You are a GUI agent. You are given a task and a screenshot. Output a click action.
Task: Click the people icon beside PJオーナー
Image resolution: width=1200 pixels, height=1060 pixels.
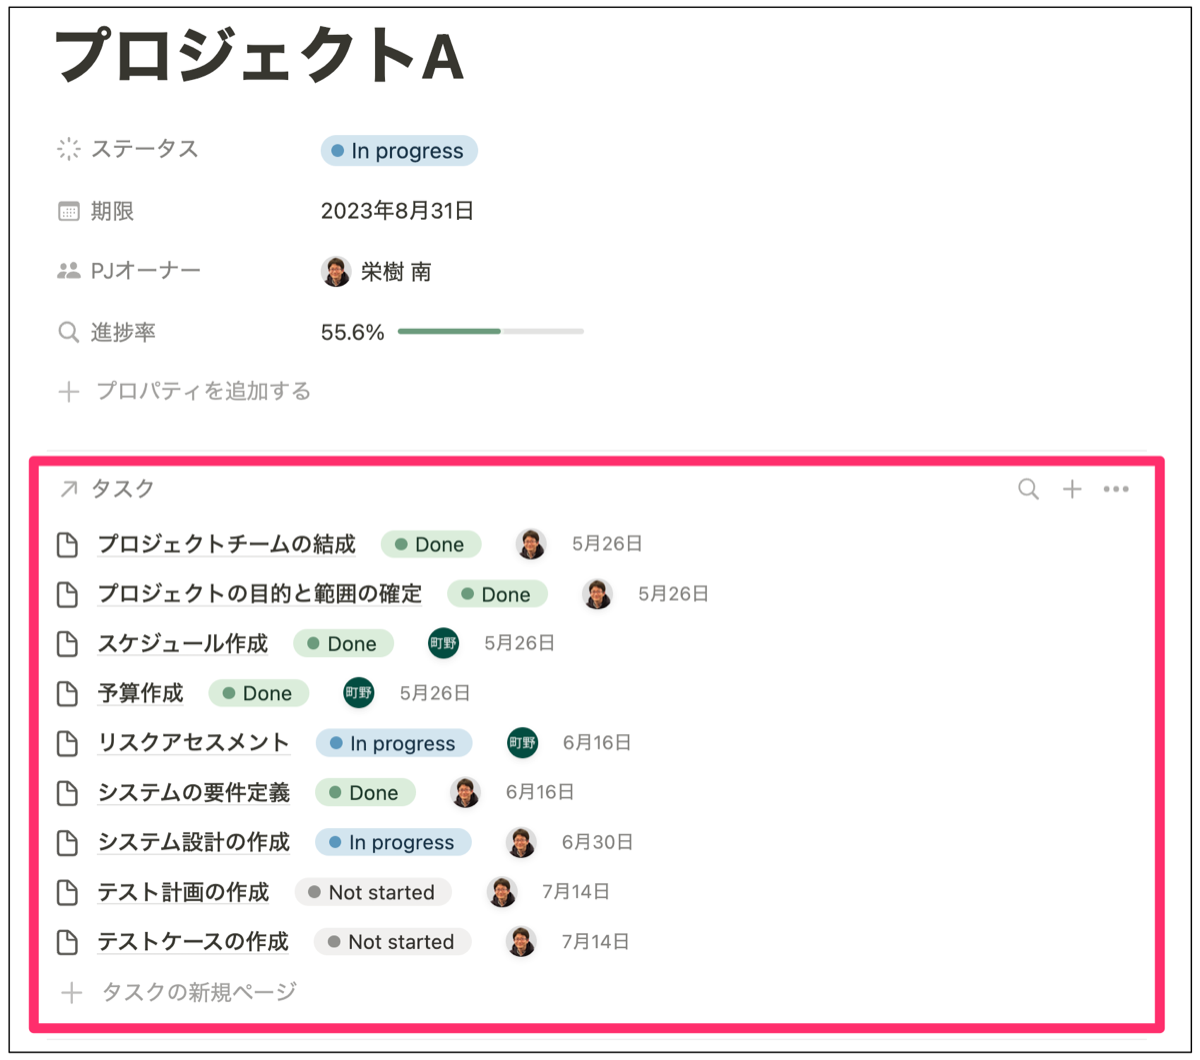(68, 270)
